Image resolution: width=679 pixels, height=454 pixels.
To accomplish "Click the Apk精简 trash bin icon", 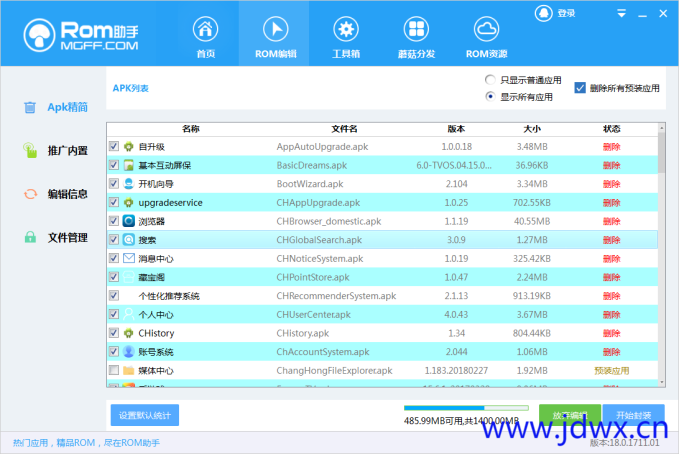I will [x=30, y=107].
